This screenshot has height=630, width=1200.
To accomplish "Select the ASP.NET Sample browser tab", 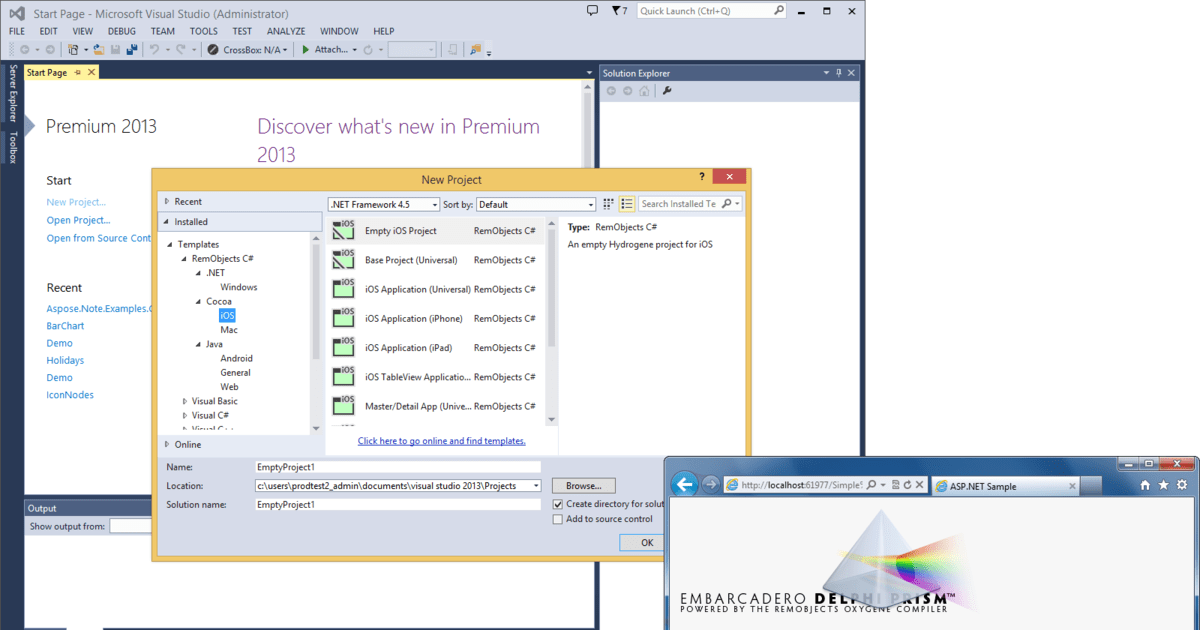I will tap(999, 485).
